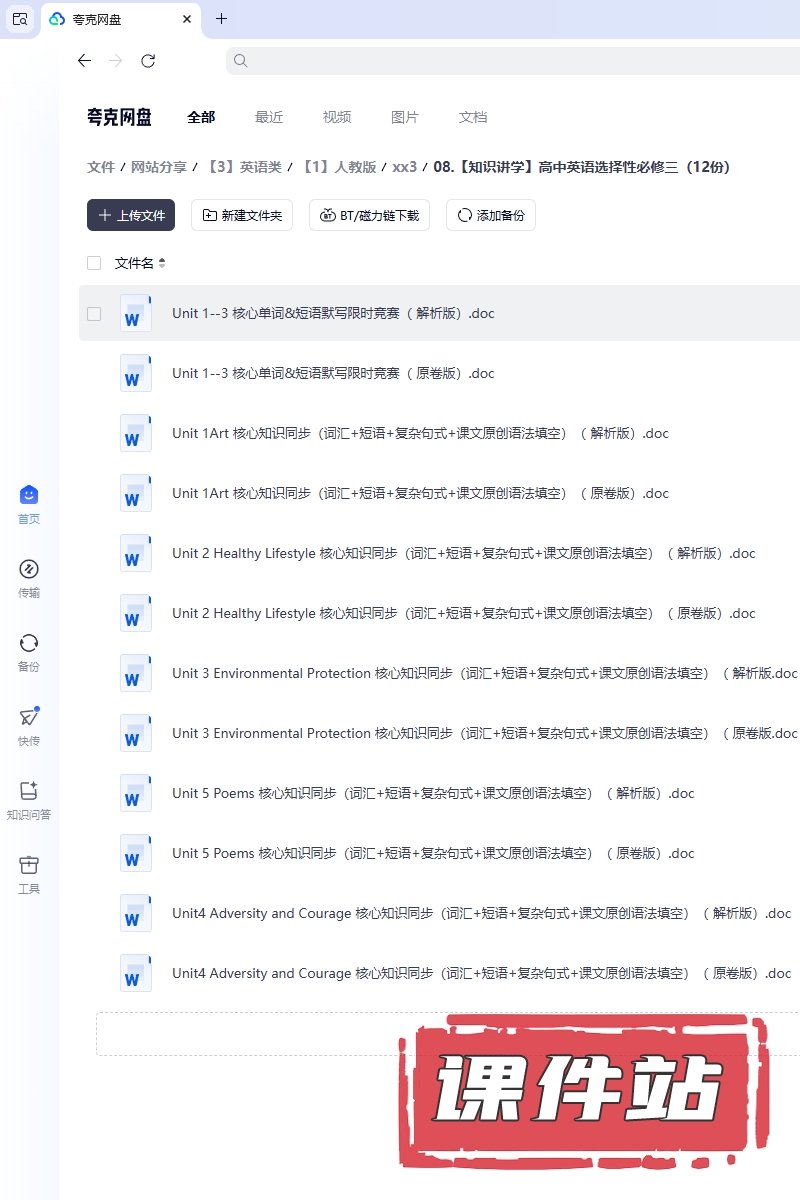Open the 快传 quick transfer icon
The width and height of the screenshot is (800, 1200).
coord(29,717)
